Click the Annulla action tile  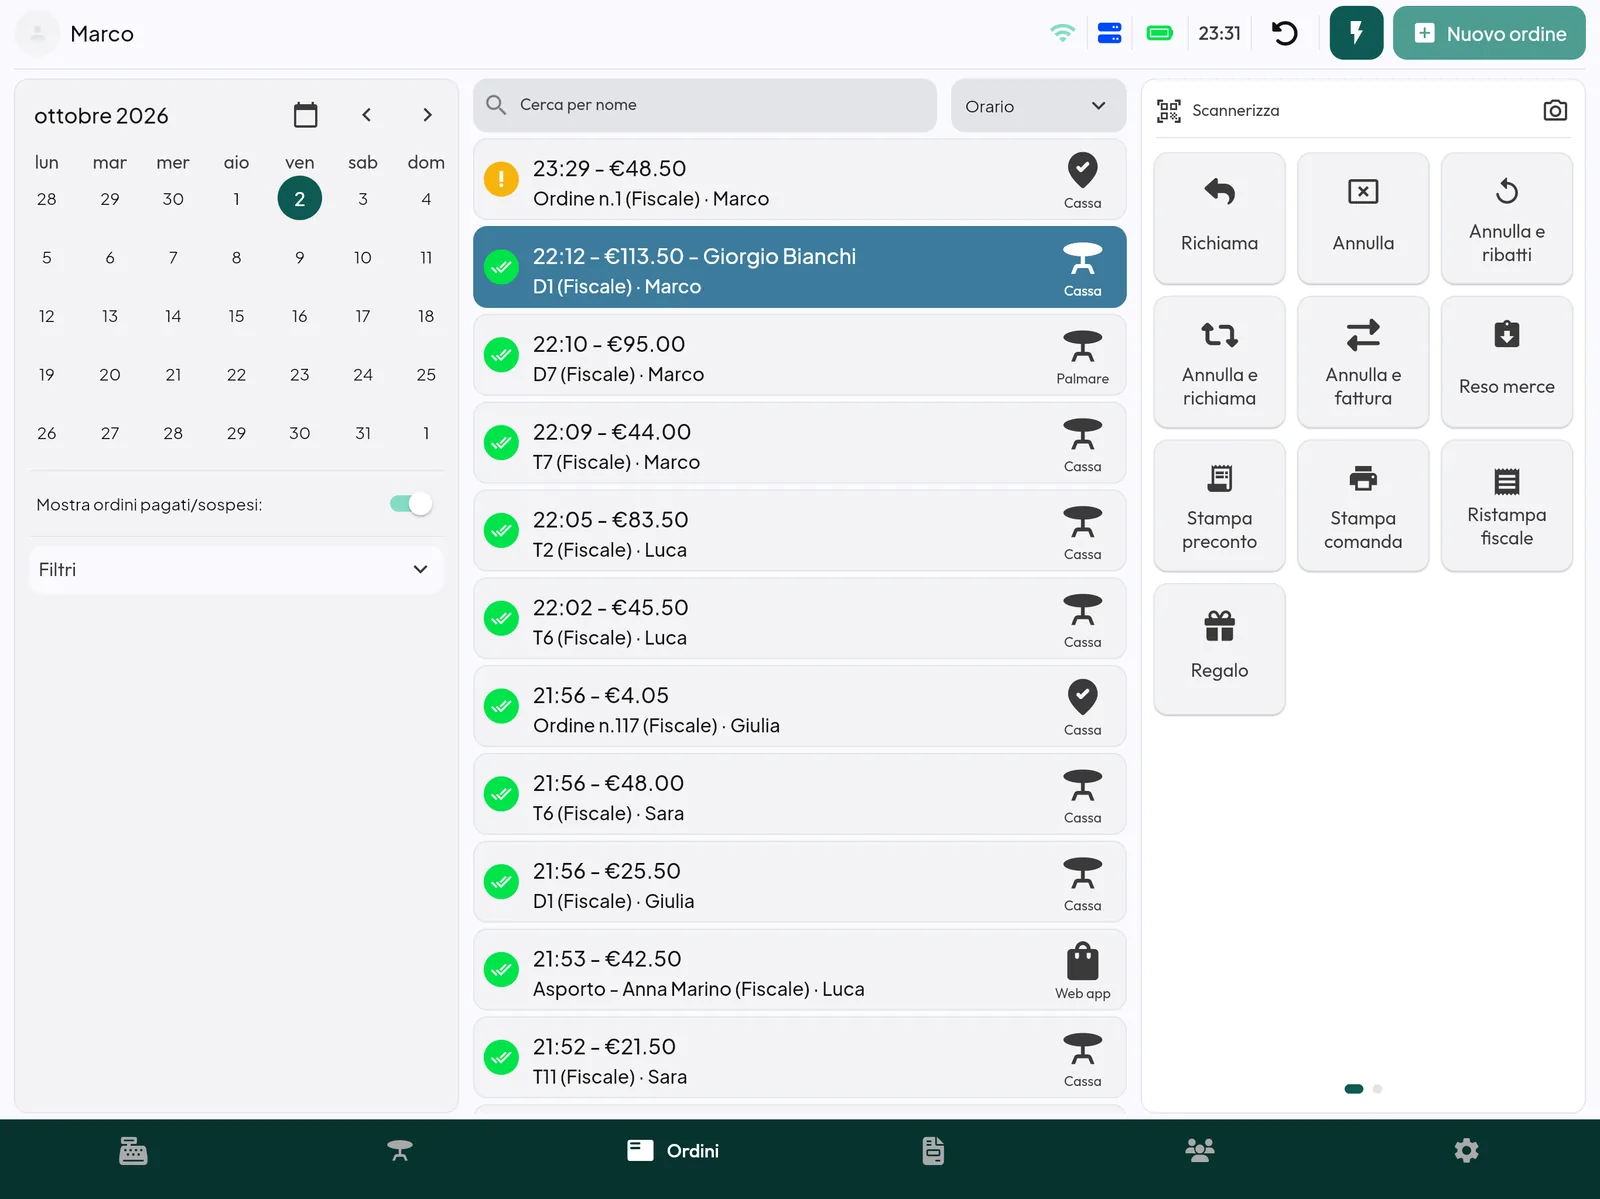pyautogui.click(x=1363, y=217)
